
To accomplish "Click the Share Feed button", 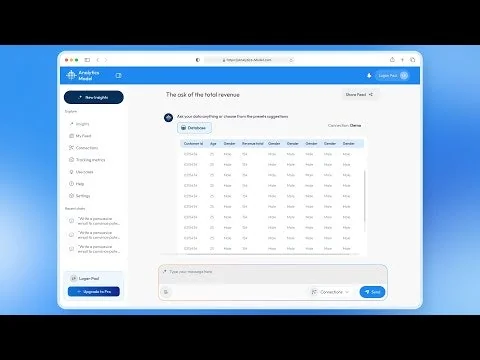I will 359,95.
